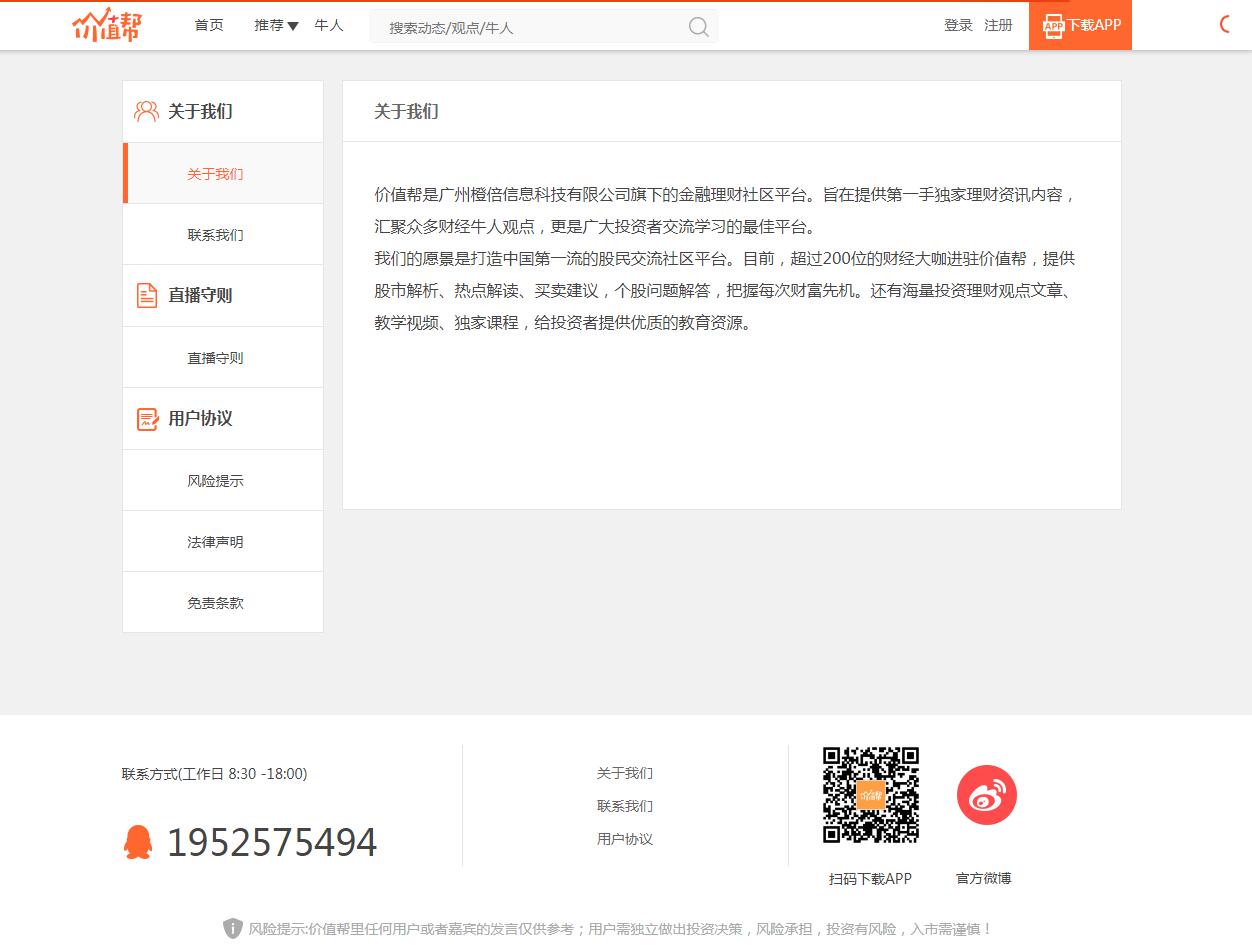The height and width of the screenshot is (945, 1252).
Task: Click the 风险提示 disclaimer text in the footer
Action: pyautogui.click(x=620, y=929)
